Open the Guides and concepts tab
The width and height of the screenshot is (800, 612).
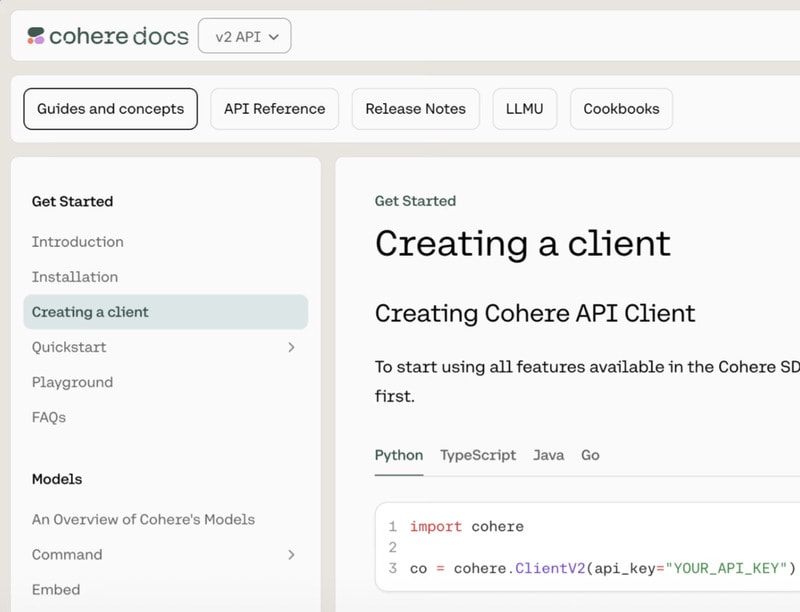(x=110, y=109)
